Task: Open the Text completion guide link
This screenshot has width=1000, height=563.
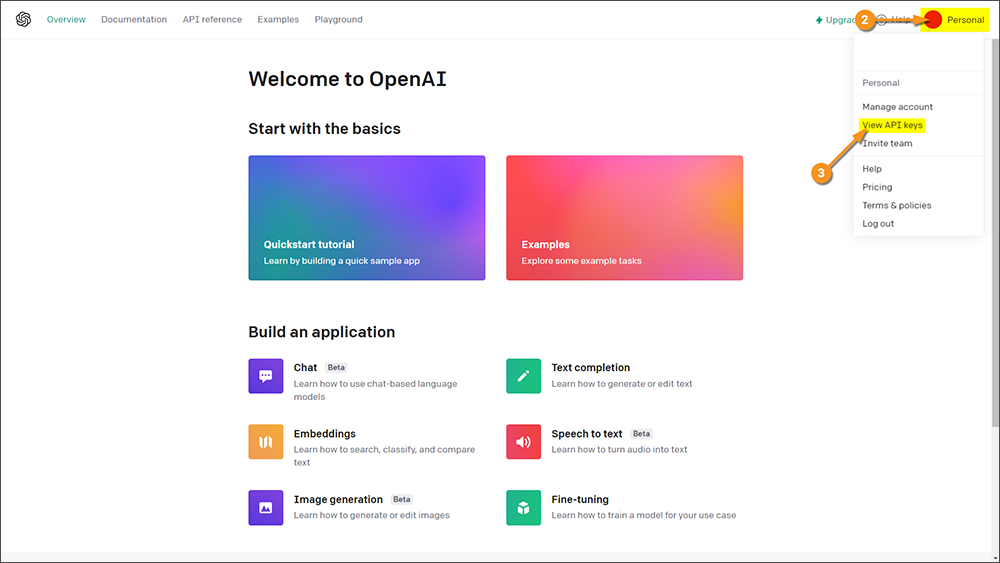Action: click(591, 368)
